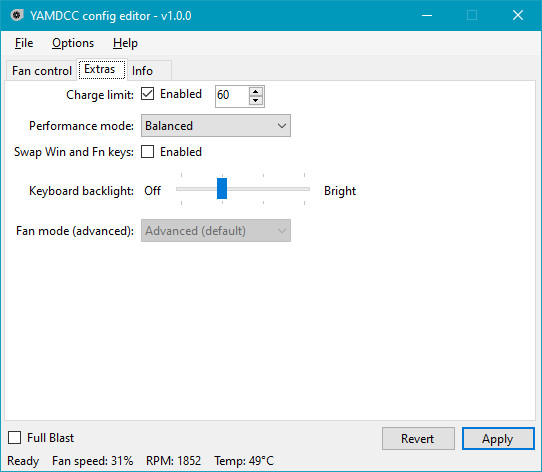Click the Off label beside the backlight slider
Screen dimensions: 542x472
[152, 191]
